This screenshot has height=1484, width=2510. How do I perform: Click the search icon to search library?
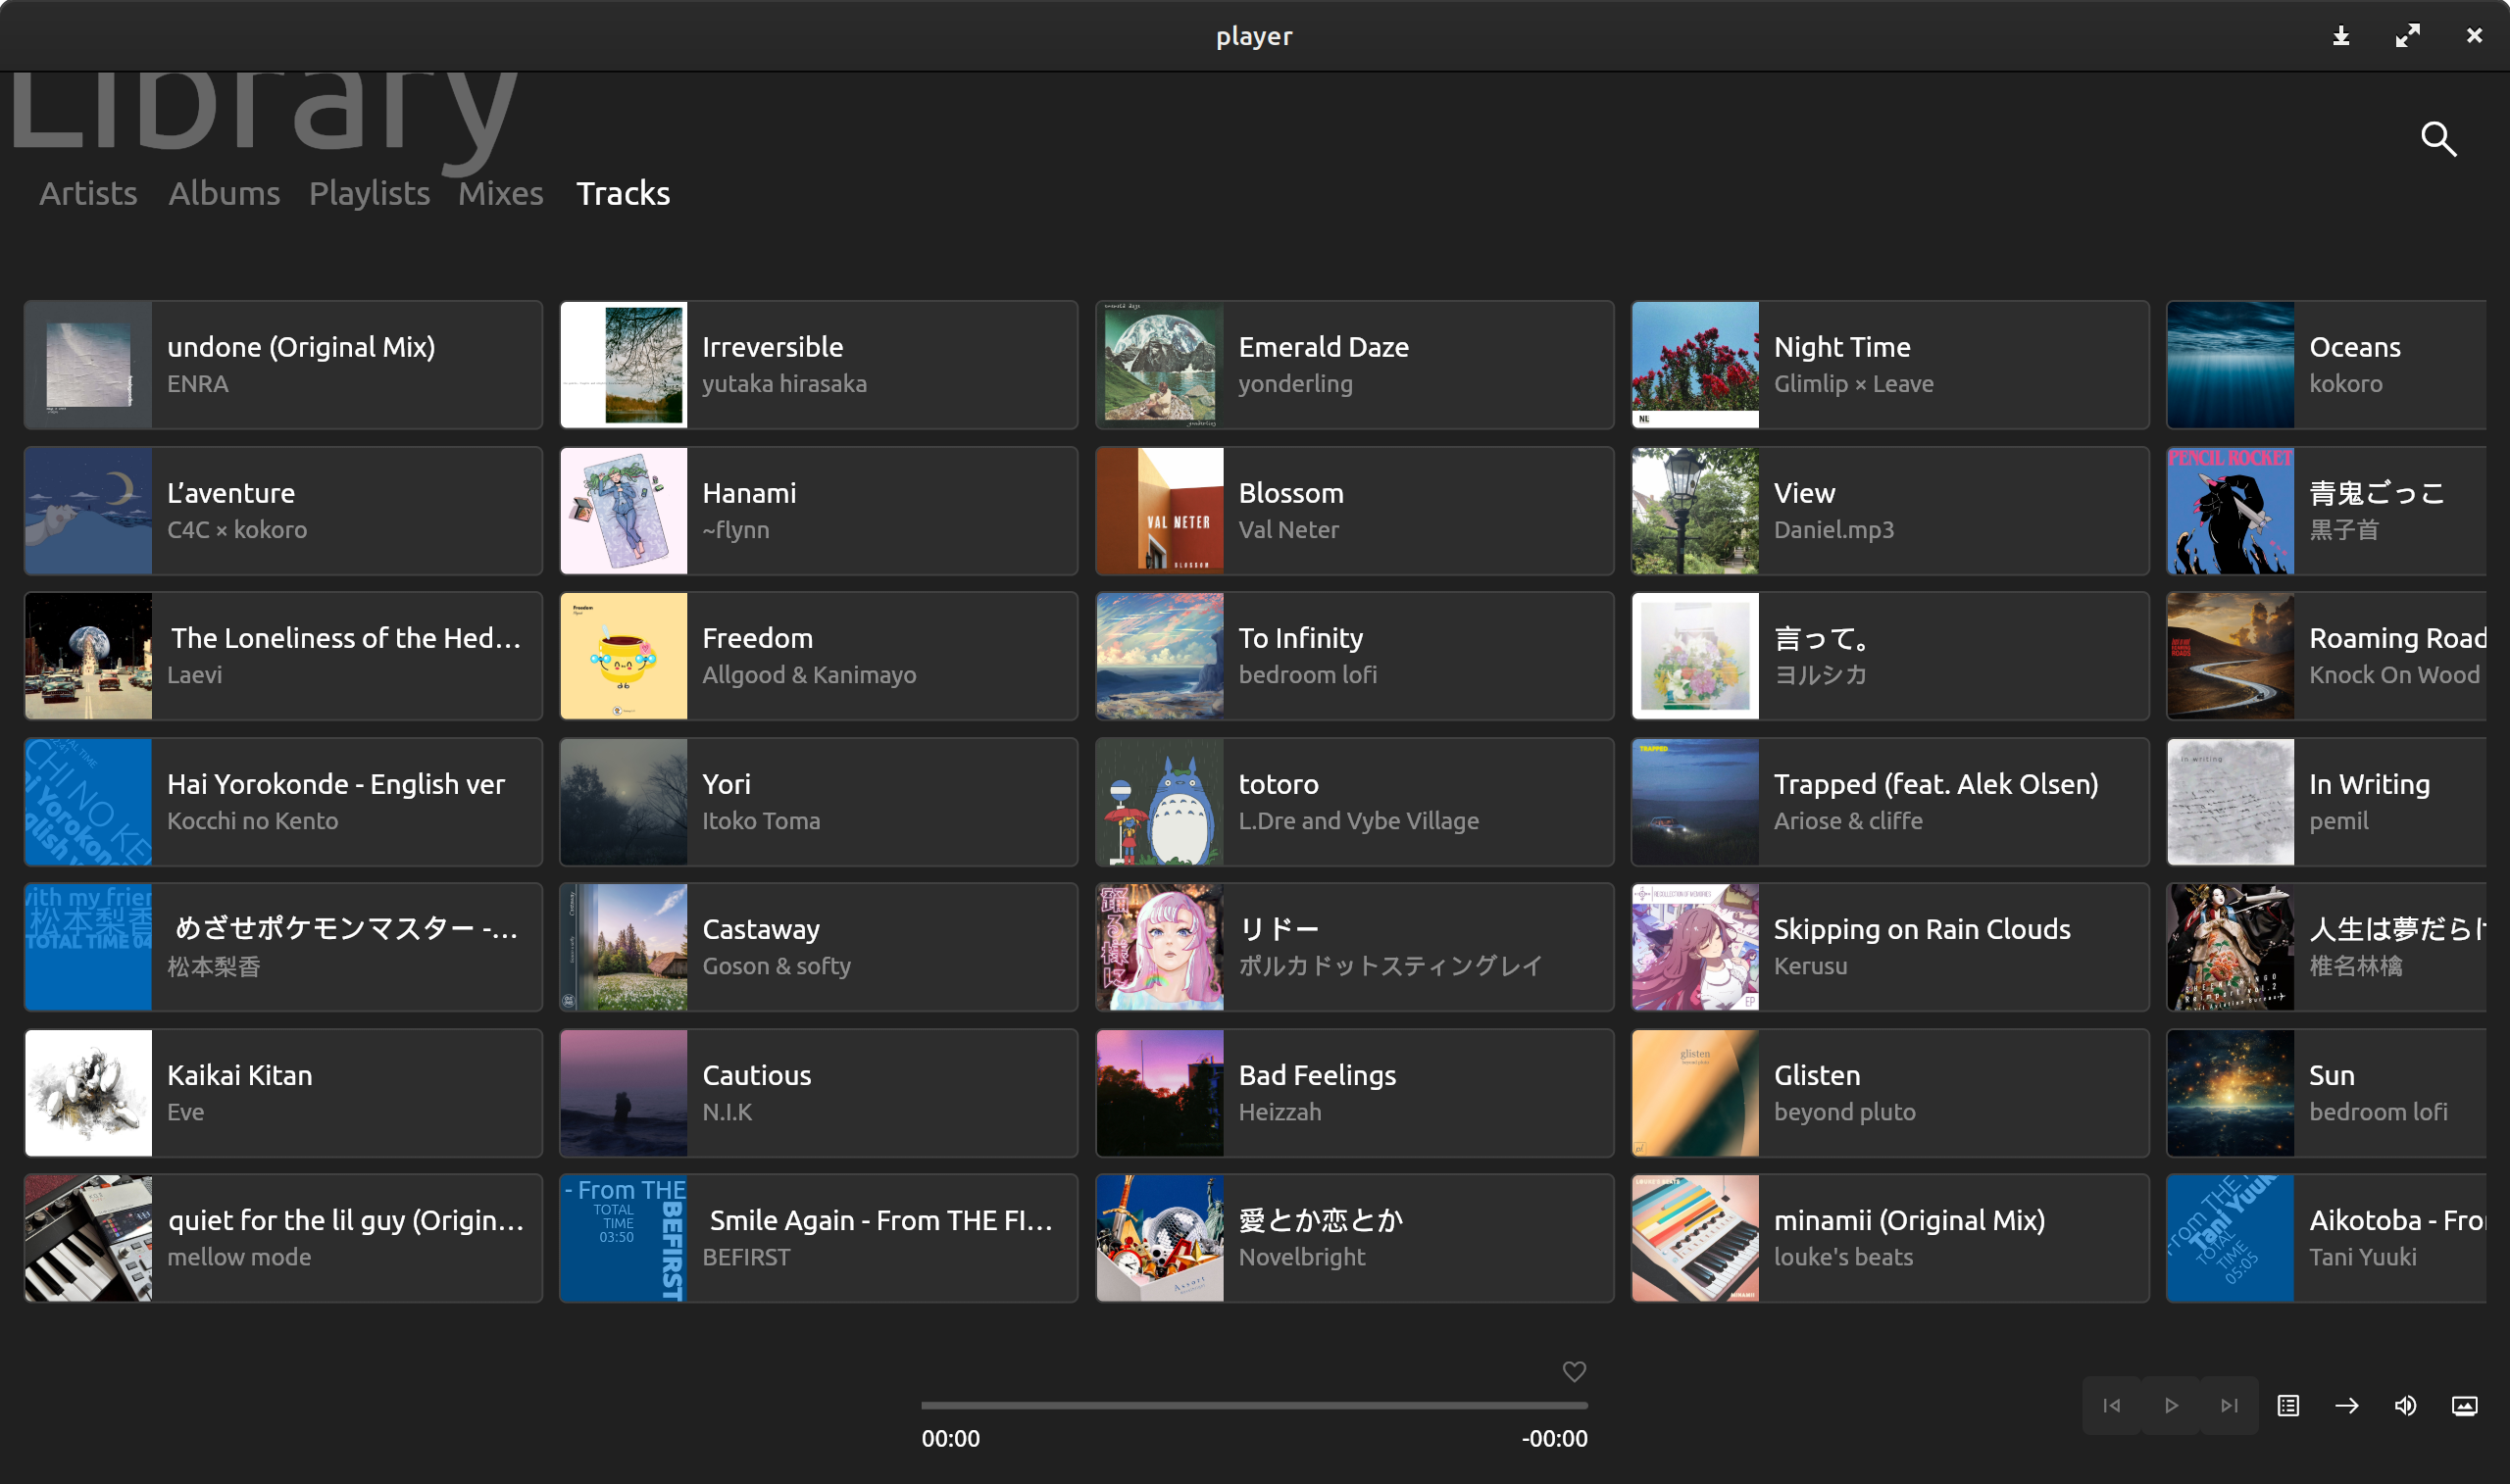[2439, 138]
